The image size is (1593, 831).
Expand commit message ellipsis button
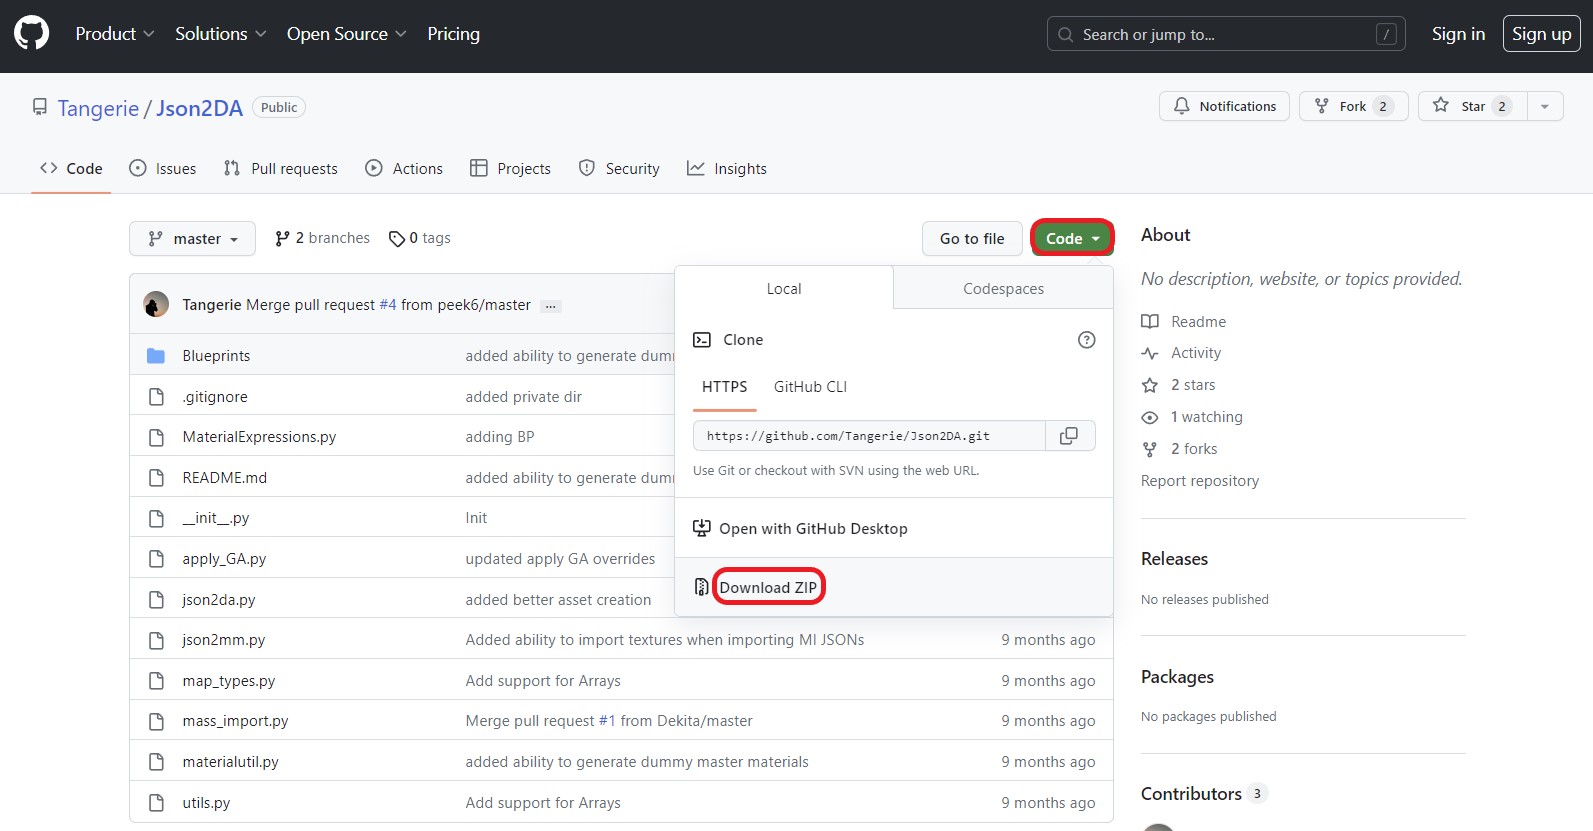click(550, 306)
